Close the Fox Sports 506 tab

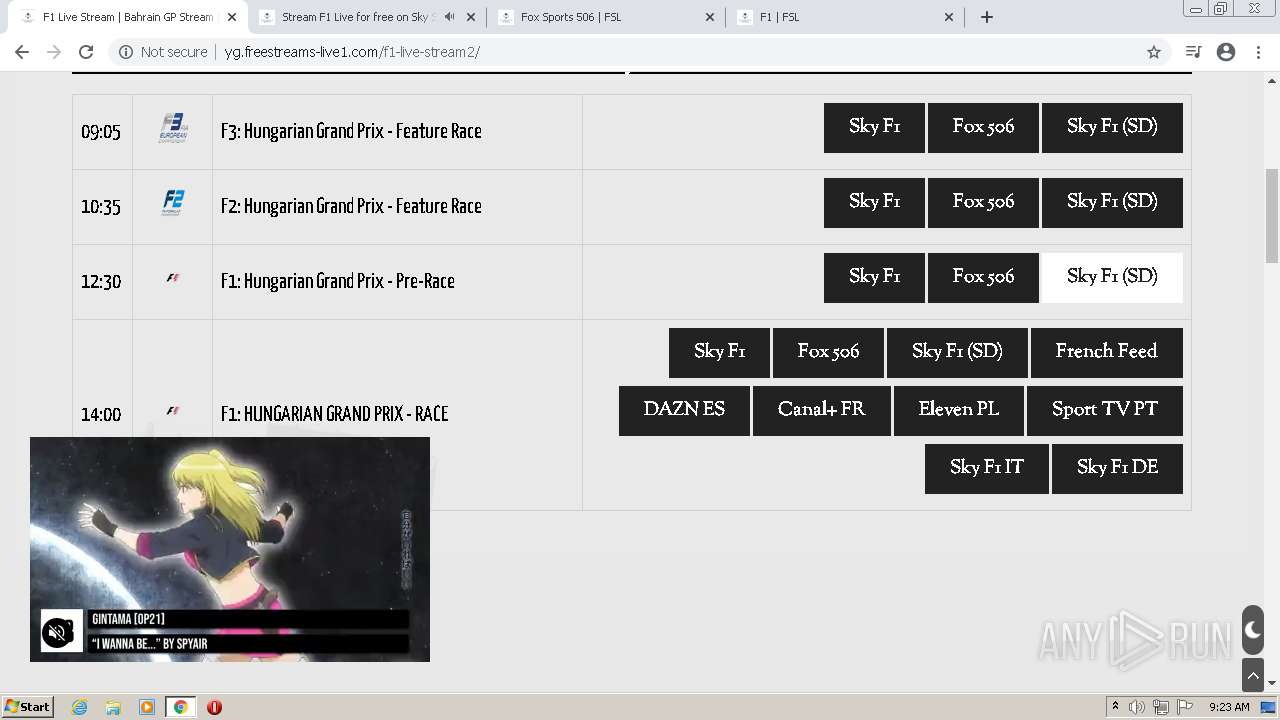[710, 17]
